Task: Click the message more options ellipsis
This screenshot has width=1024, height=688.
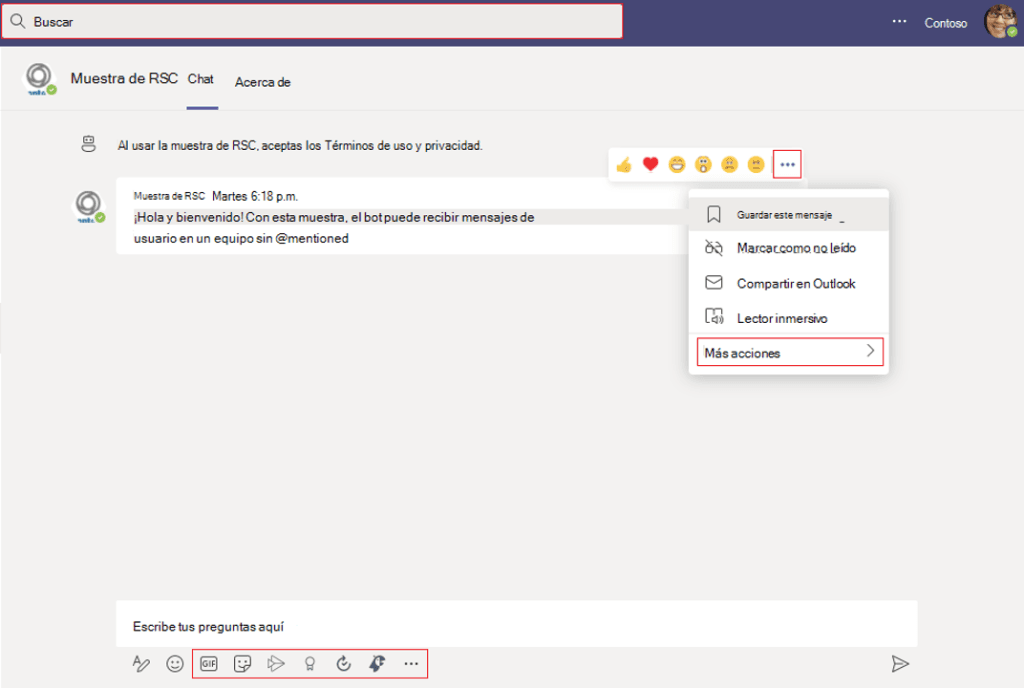Action: (x=787, y=164)
